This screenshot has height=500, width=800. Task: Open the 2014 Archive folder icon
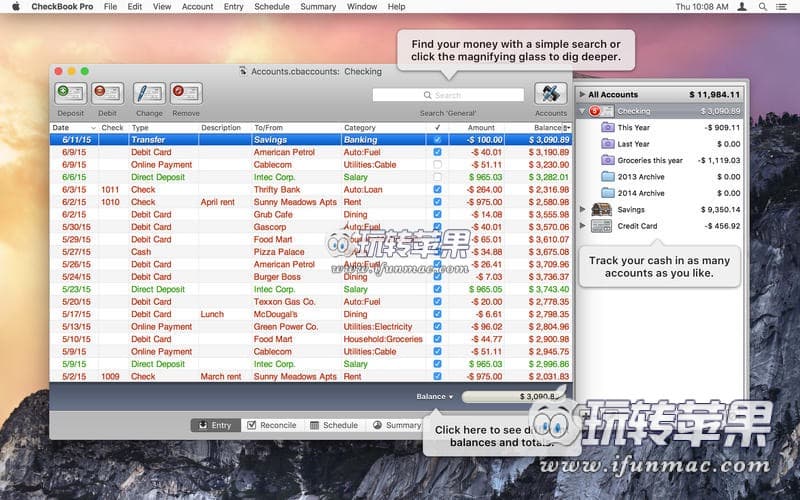coord(607,193)
